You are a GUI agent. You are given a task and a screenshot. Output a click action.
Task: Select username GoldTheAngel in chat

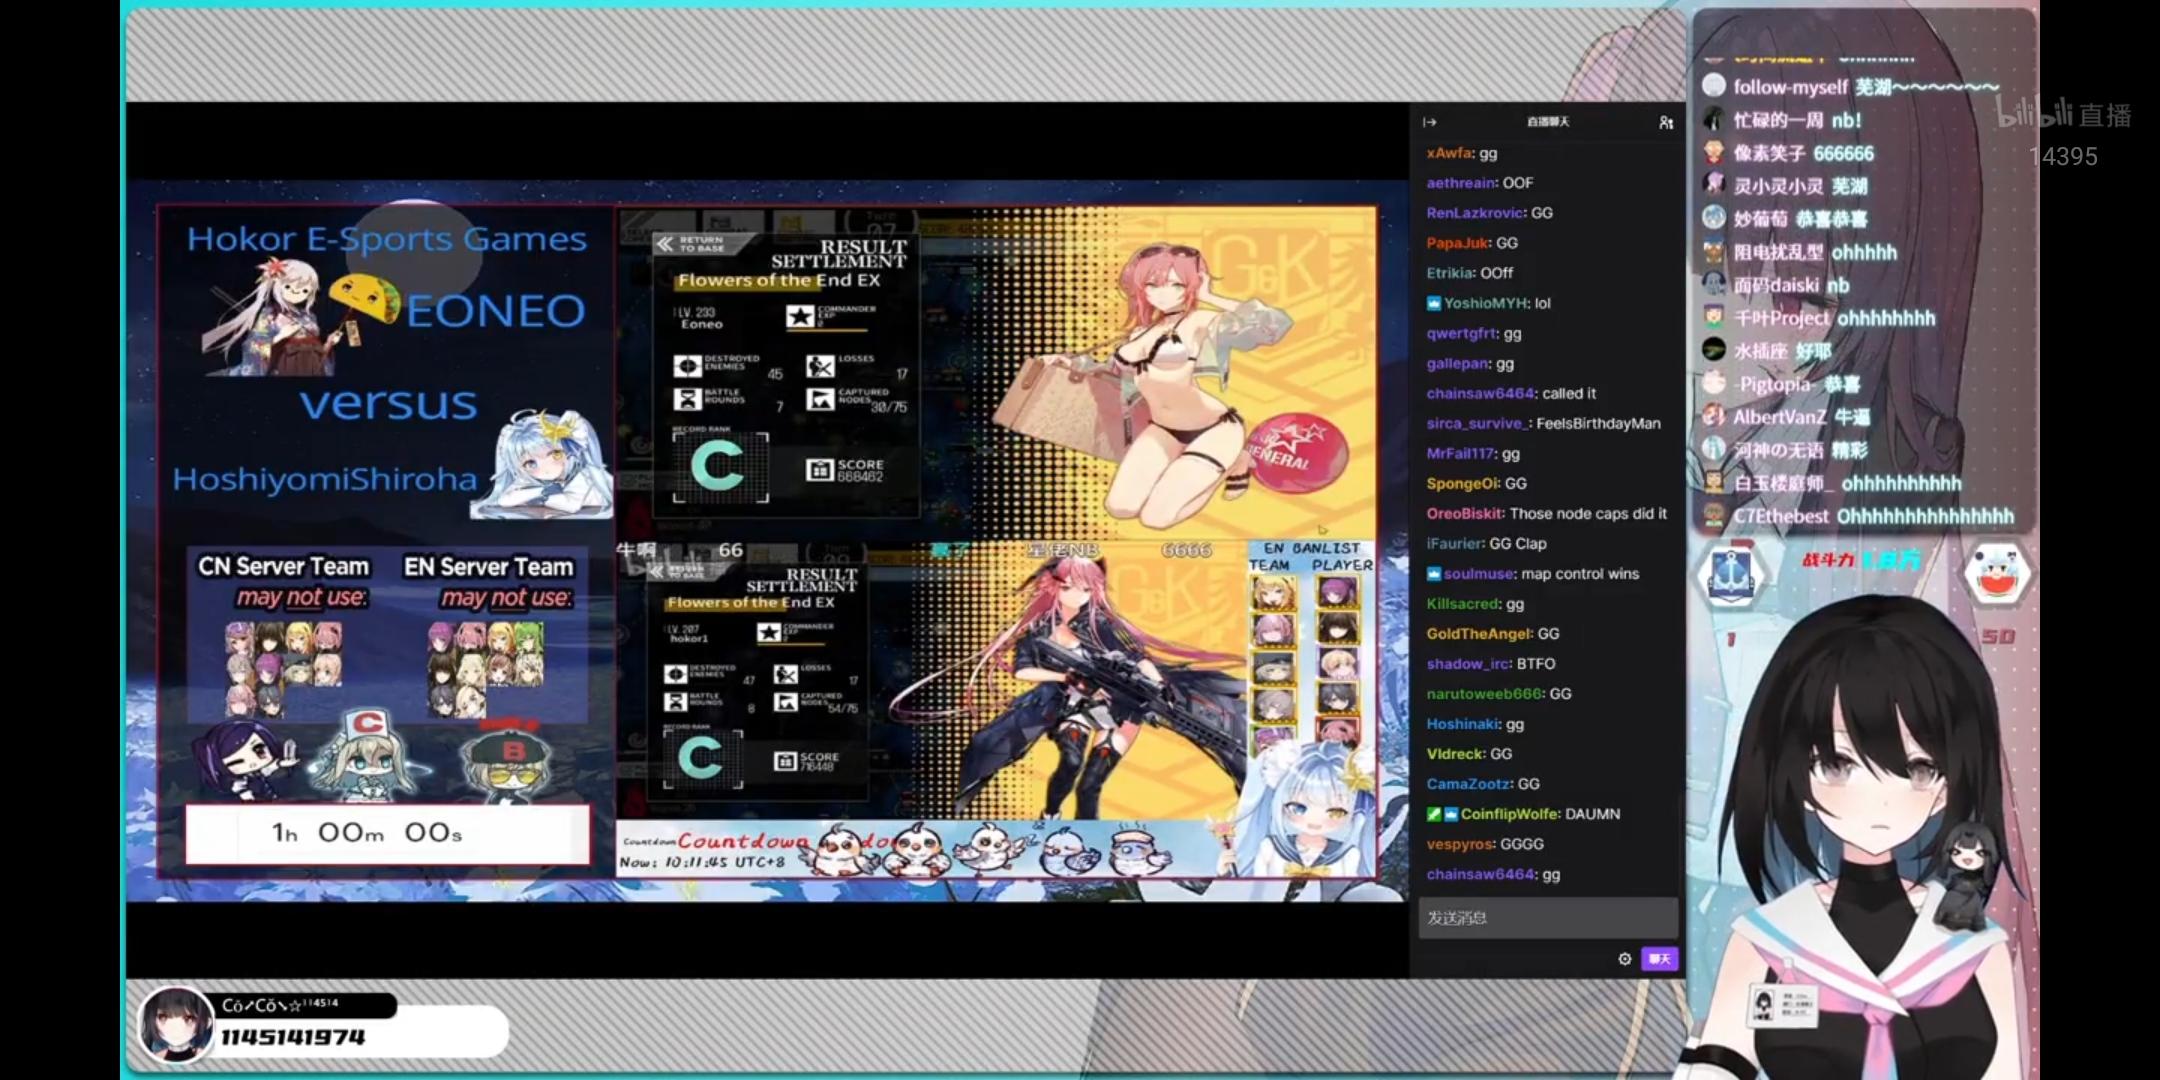(x=1479, y=634)
